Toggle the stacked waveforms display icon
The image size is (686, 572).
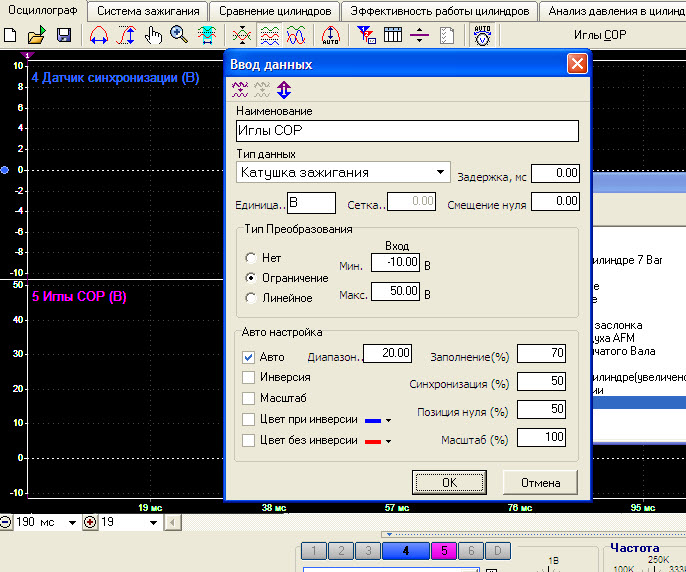(270, 35)
